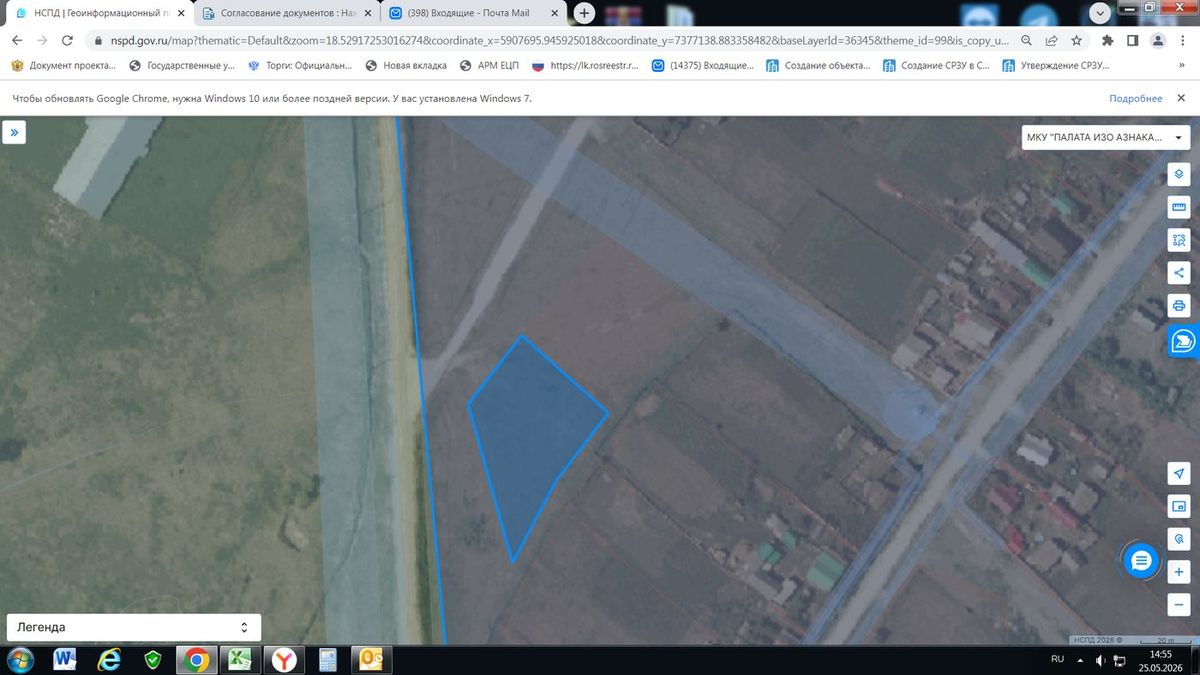Print the map
The width and height of the screenshot is (1200, 675).
pos(1179,305)
